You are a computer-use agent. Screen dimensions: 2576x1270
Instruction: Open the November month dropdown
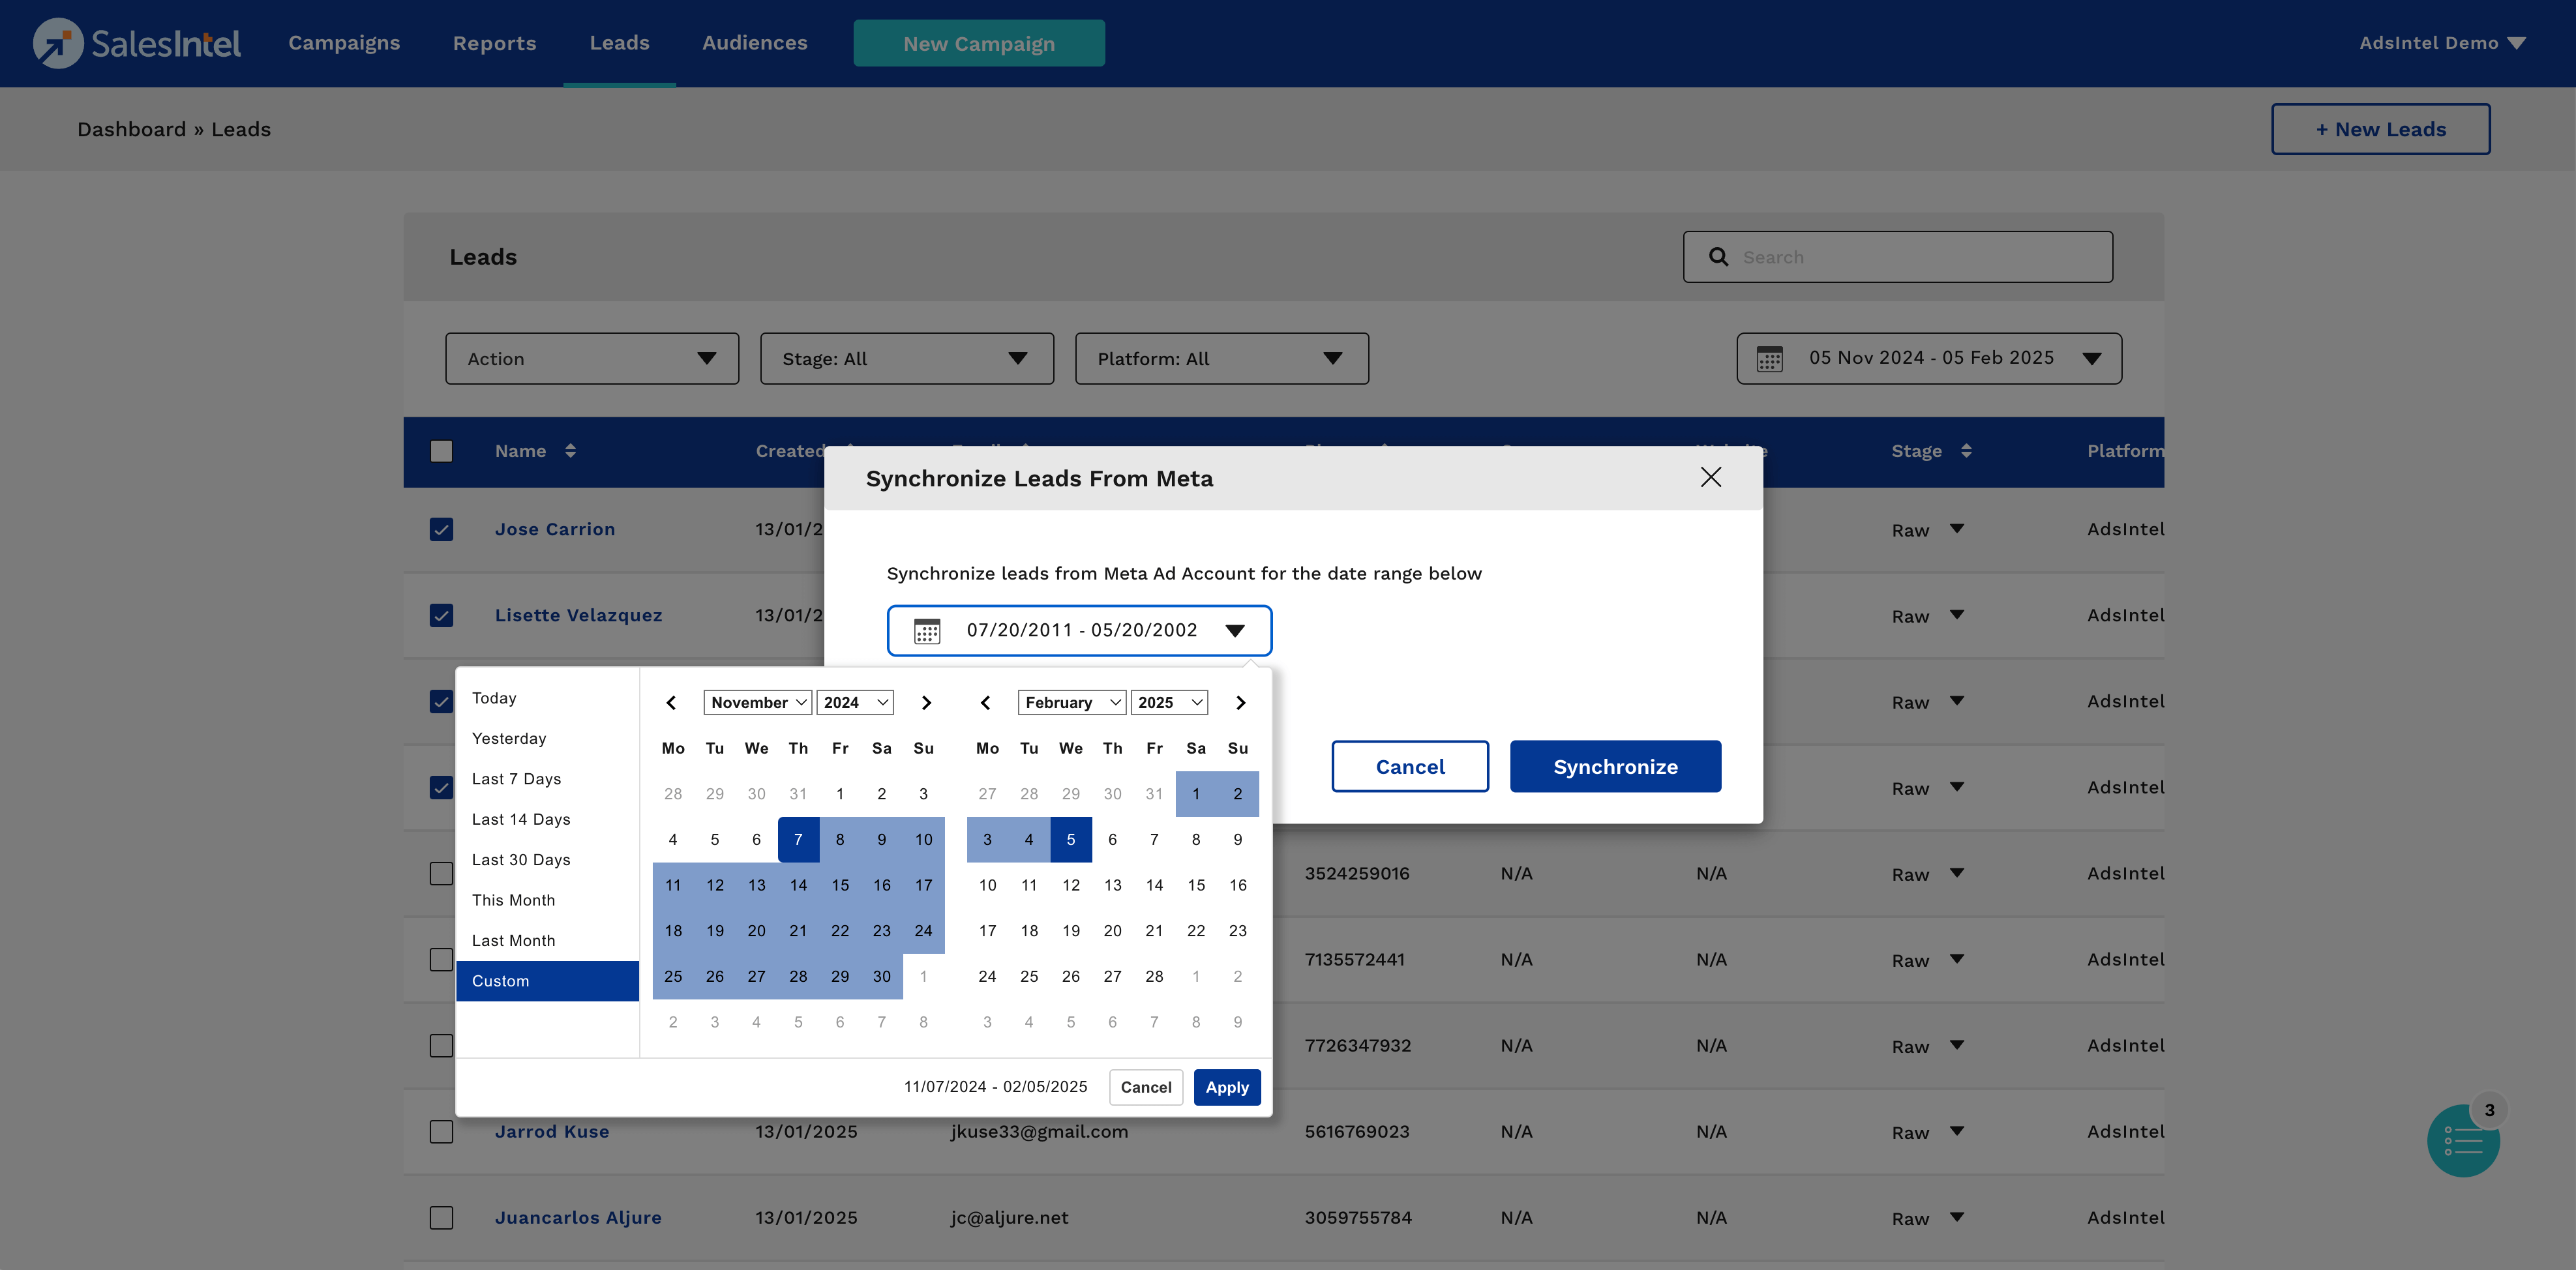(x=757, y=703)
